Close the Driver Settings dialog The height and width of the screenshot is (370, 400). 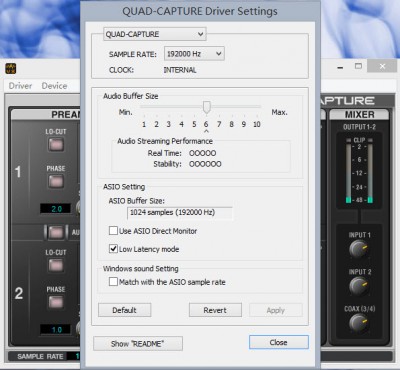(x=279, y=342)
